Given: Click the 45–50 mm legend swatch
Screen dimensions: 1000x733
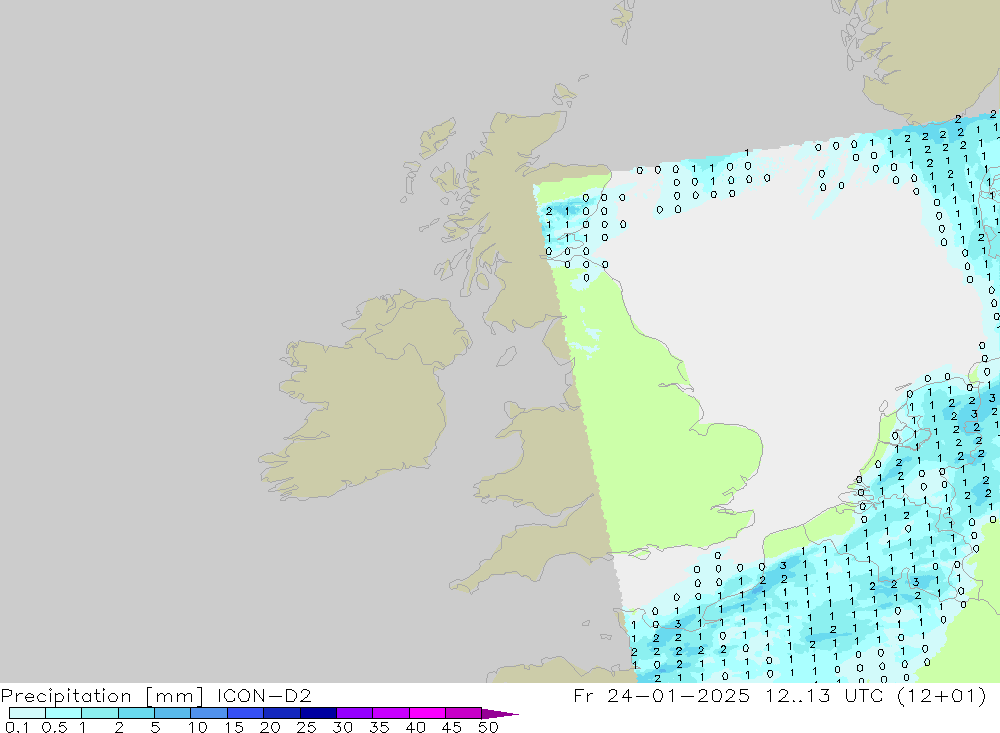Looking at the screenshot, I should (463, 713).
